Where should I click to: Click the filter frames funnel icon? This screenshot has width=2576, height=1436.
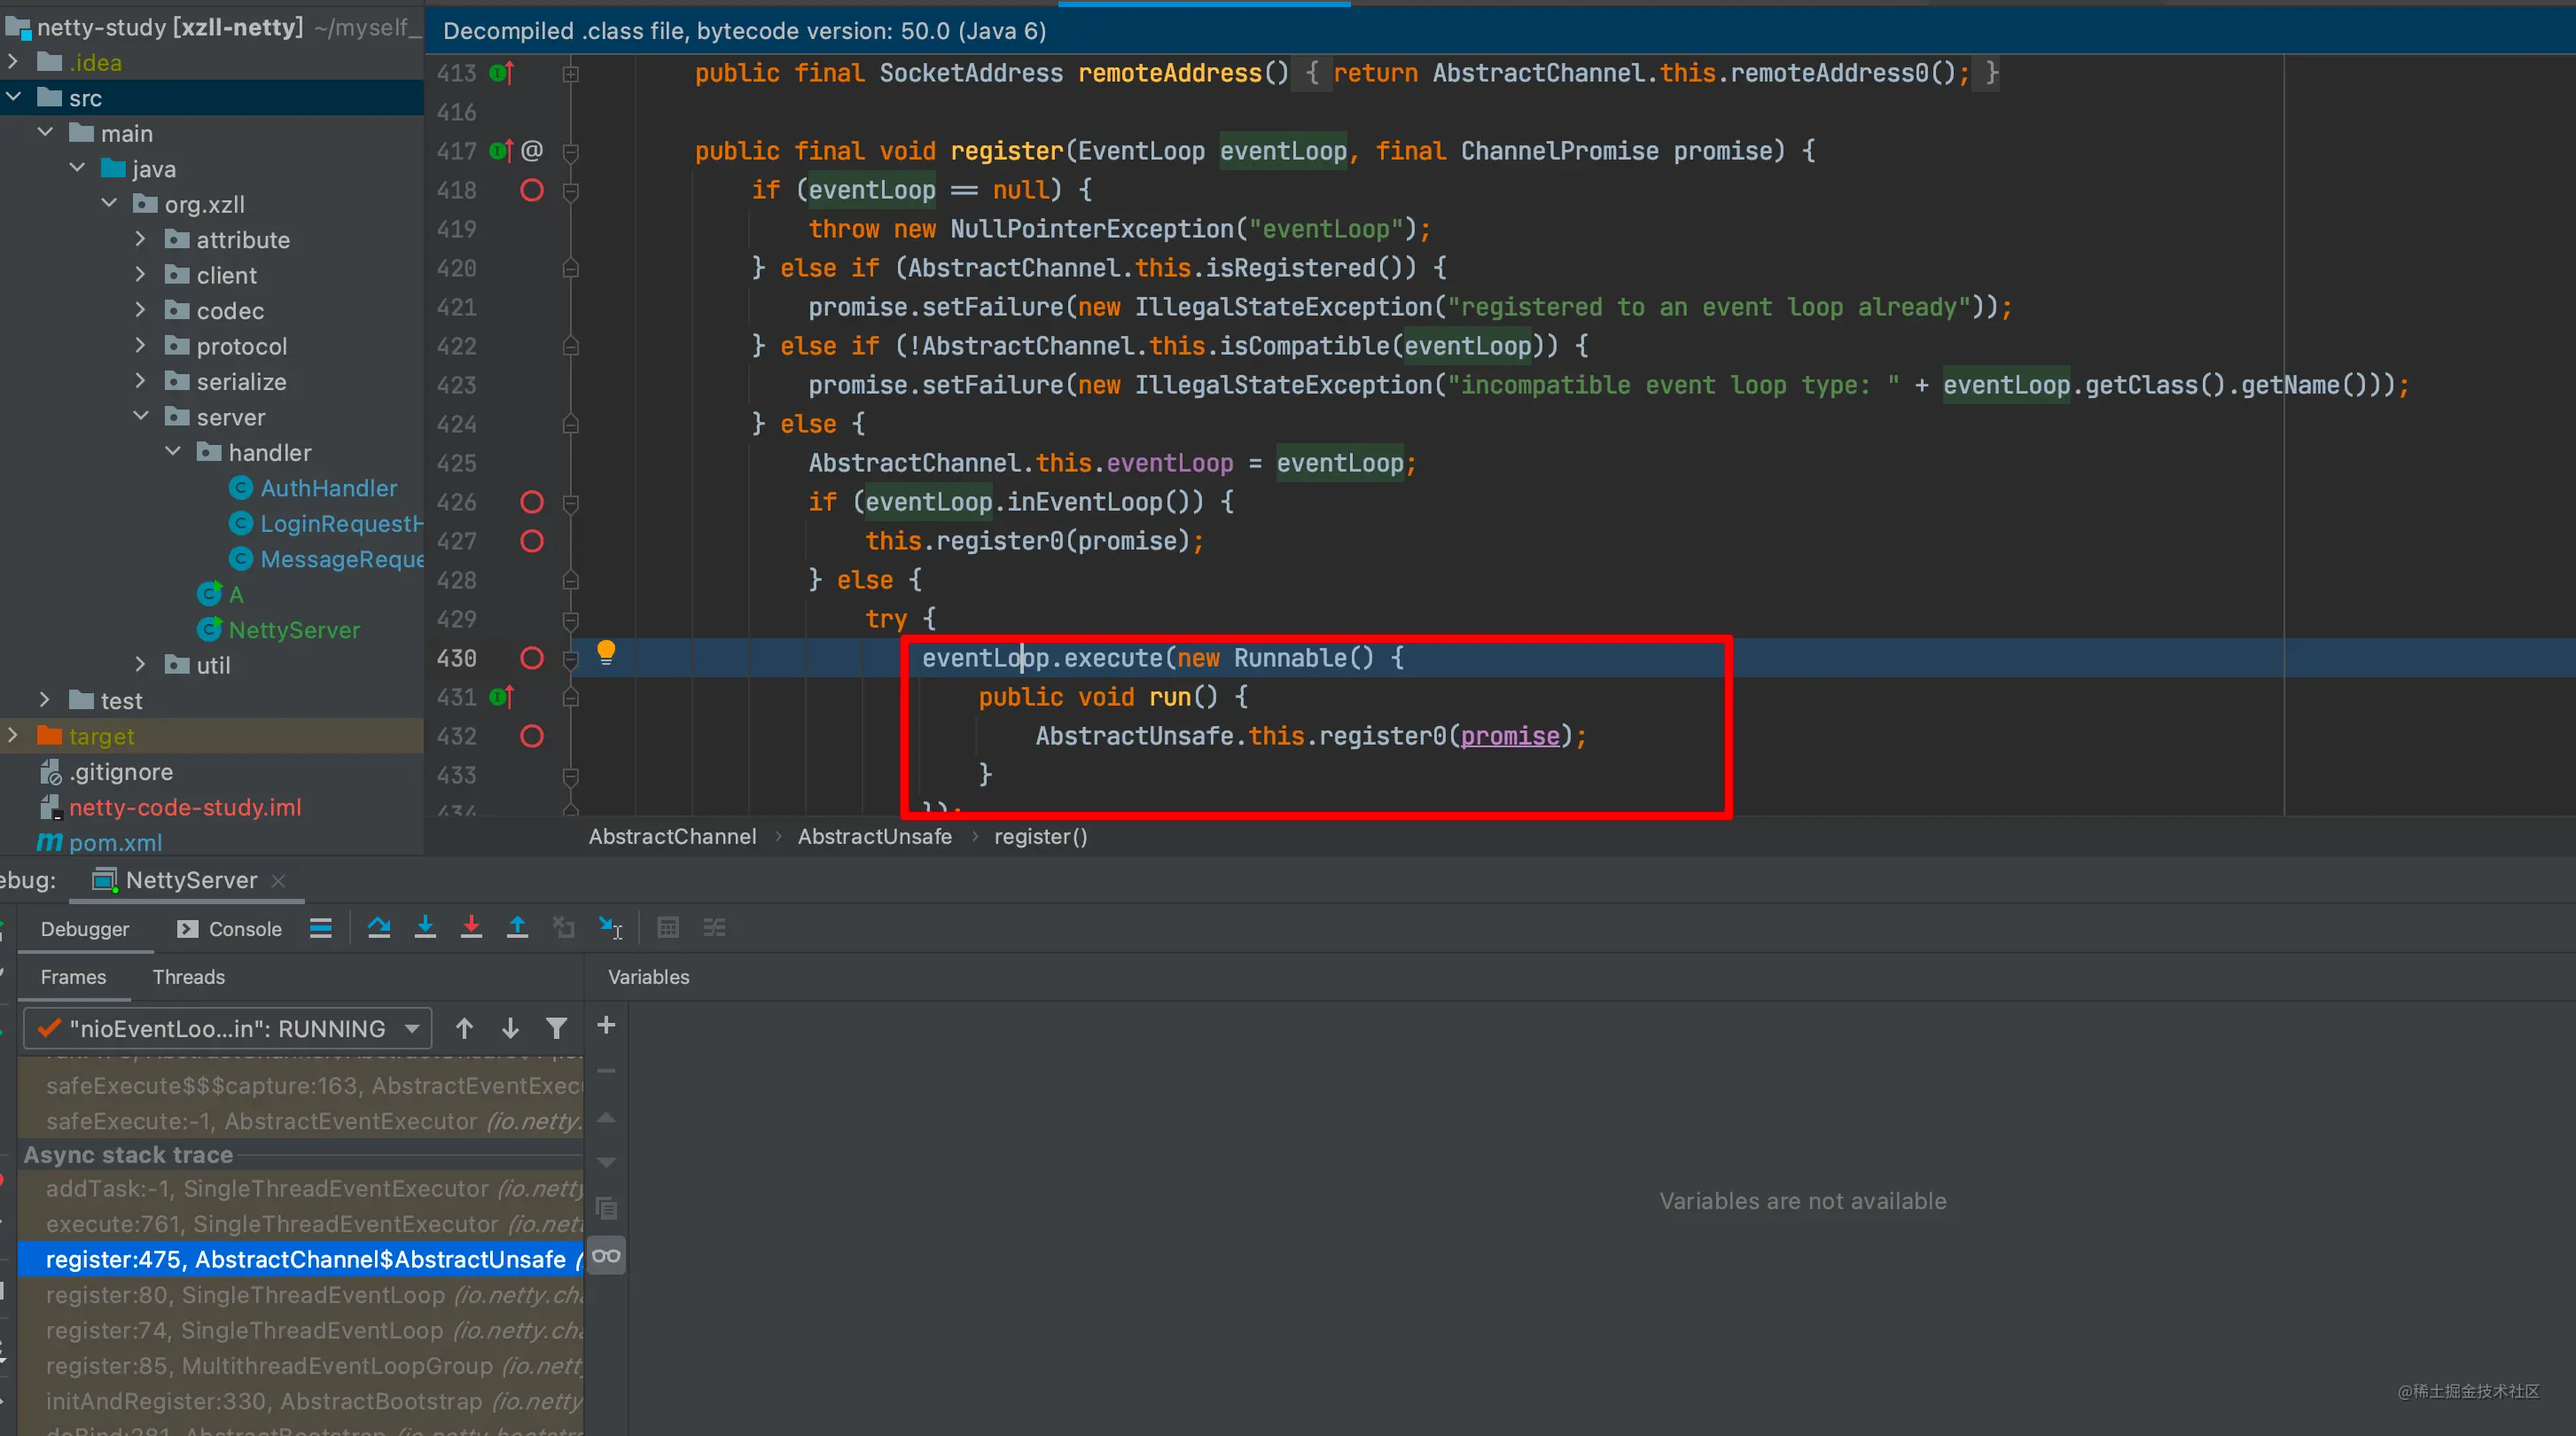pos(556,1028)
